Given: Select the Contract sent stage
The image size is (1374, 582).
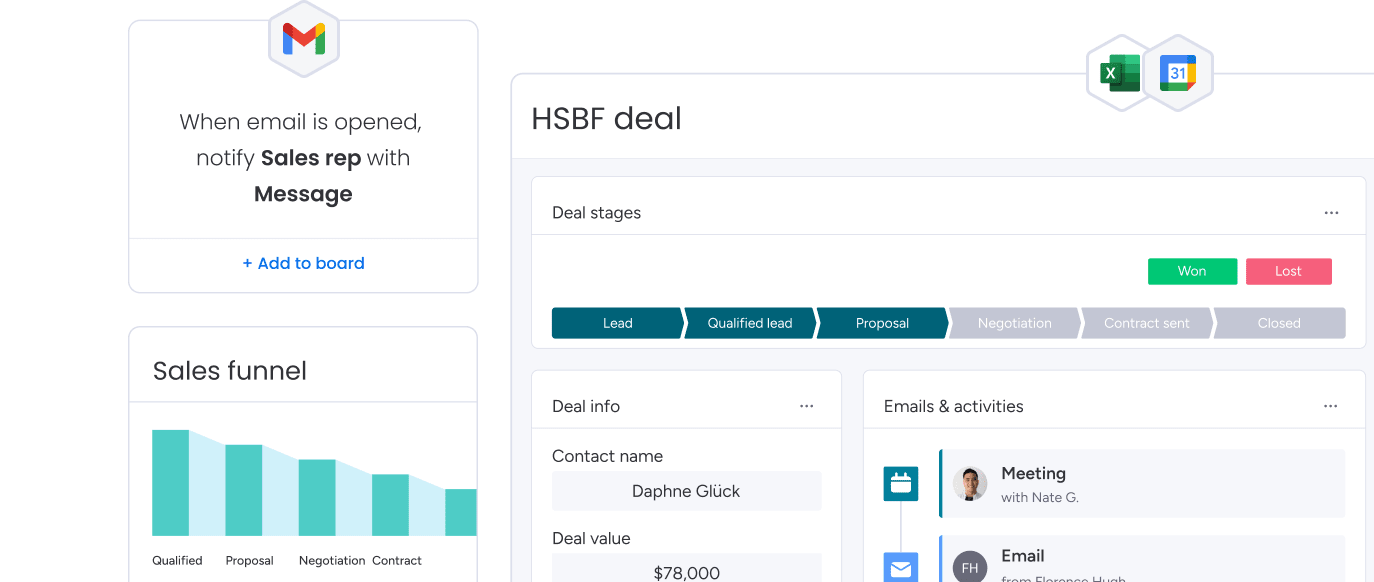Looking at the screenshot, I should pos(1147,323).
